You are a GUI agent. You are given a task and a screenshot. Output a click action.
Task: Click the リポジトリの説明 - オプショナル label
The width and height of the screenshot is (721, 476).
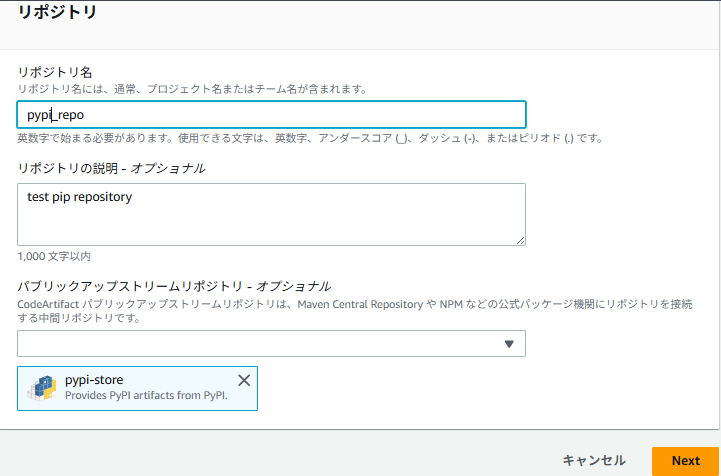[x=111, y=168]
